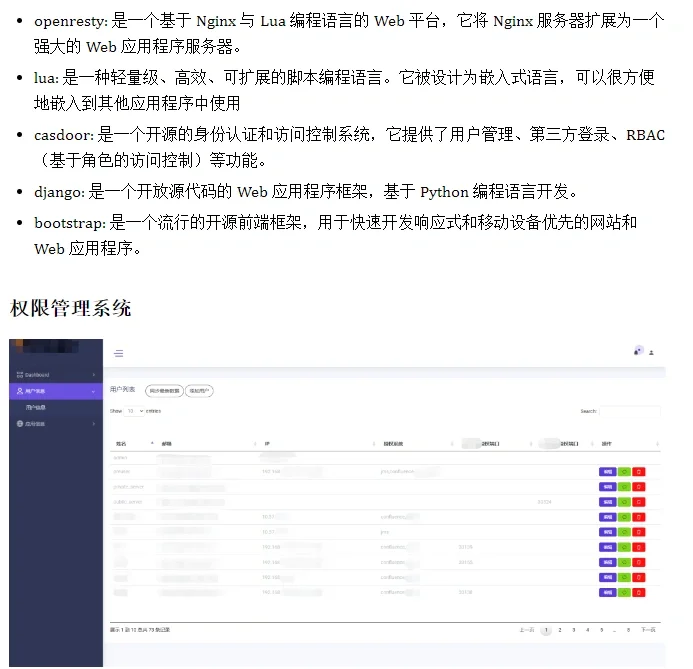Click the 权限管理系统 heading

tap(71, 308)
